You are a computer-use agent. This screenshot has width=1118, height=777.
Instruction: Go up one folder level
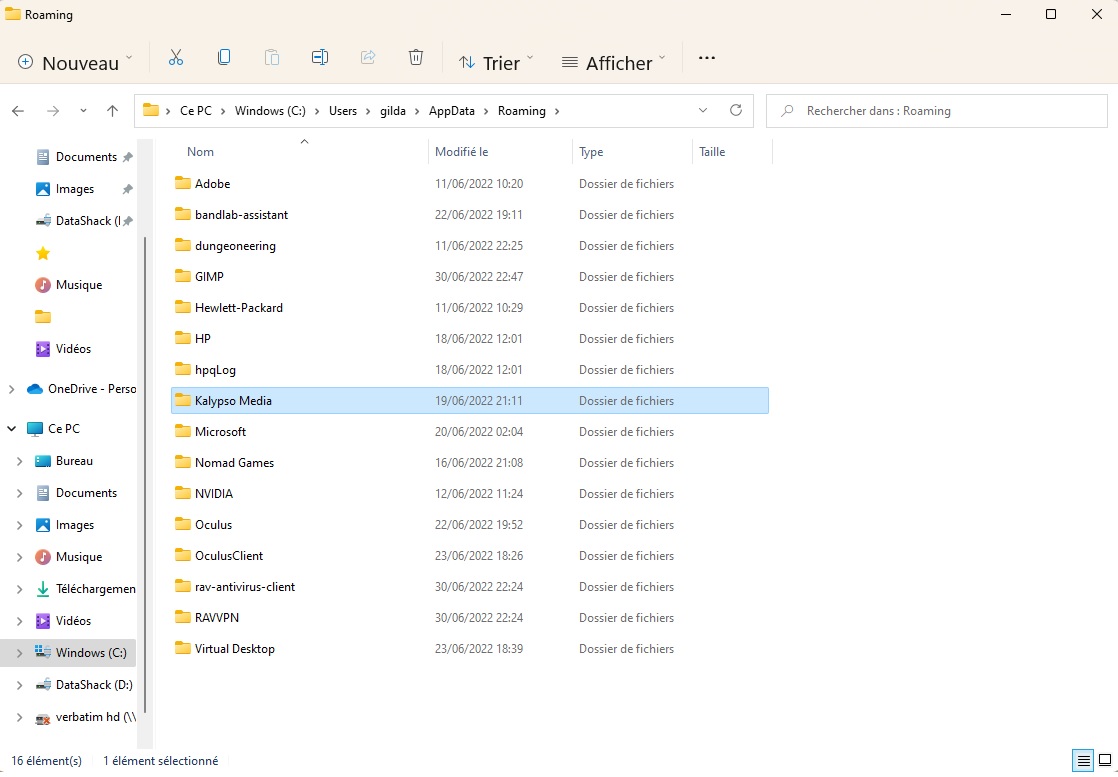[113, 111]
